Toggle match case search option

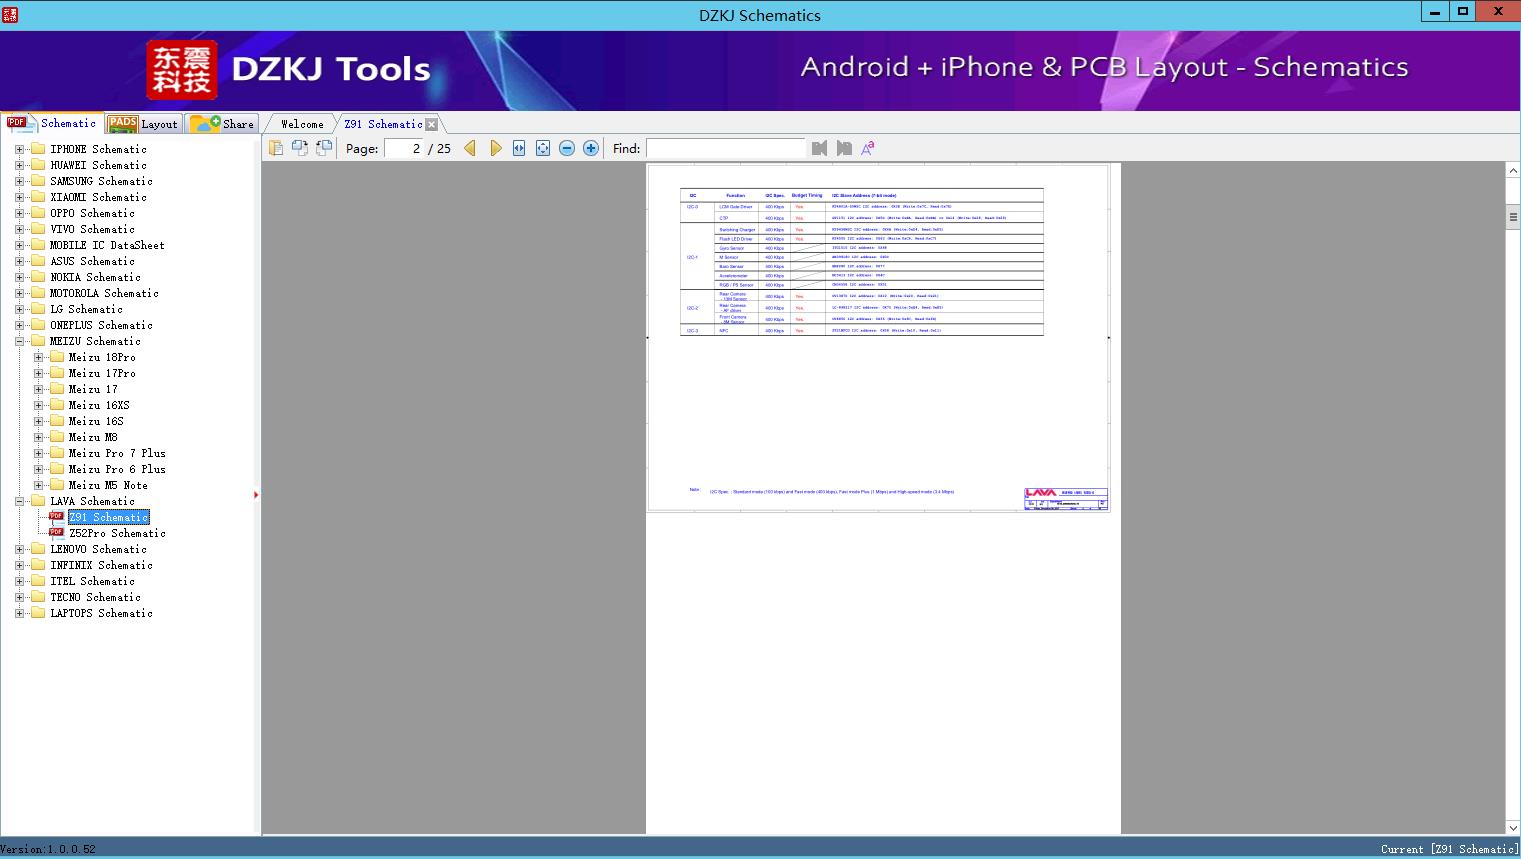pyautogui.click(x=868, y=148)
